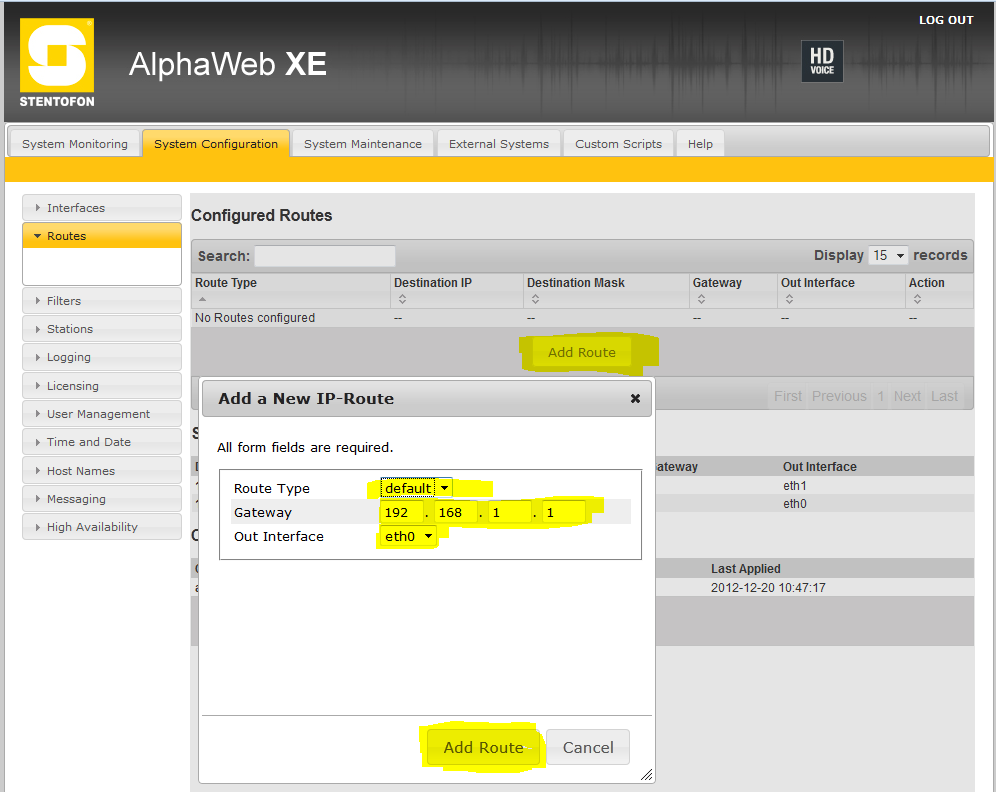Open the Route Type dropdown

coord(416,488)
